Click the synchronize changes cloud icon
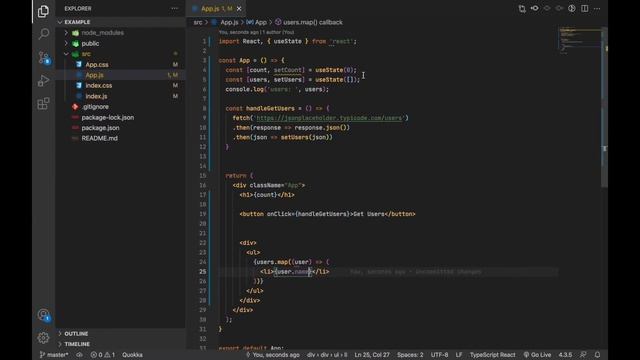The height and width of the screenshot is (360, 640). (x=79, y=355)
